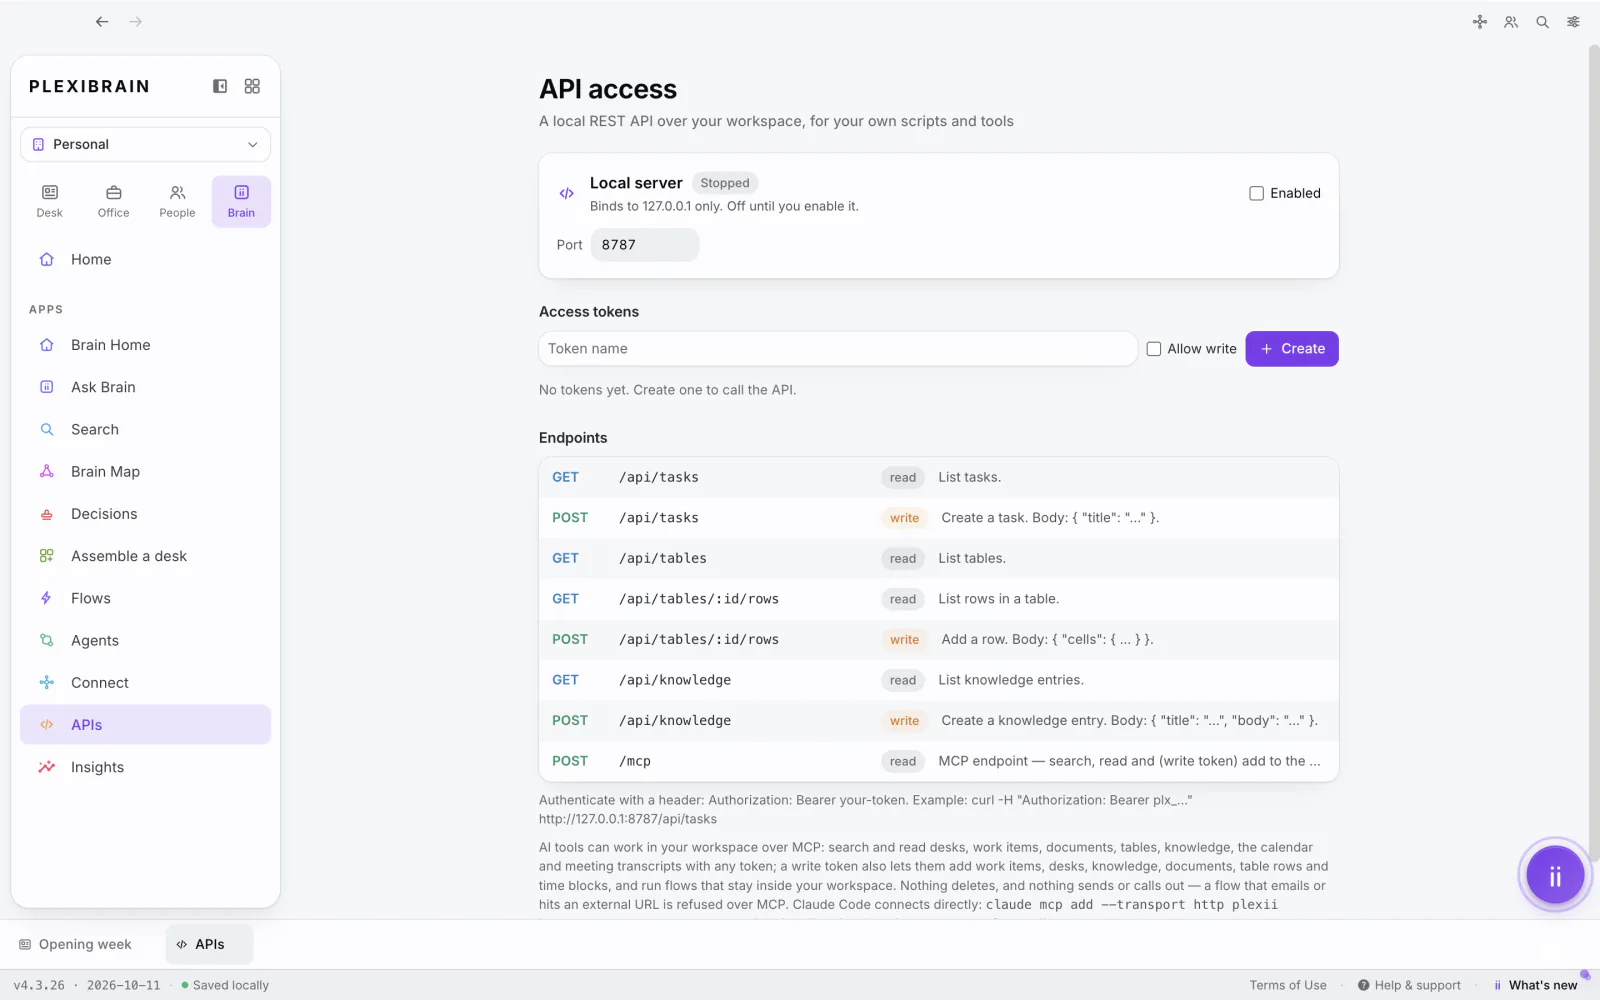Screen dimensions: 1600x1000
Task: Edit the Port field showing 8787
Action: (645, 245)
